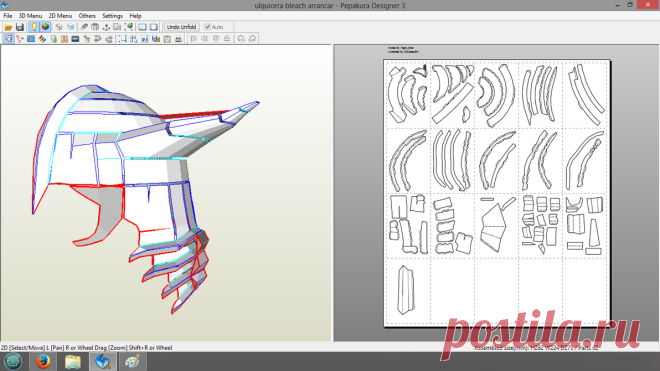Select the scissors edge-cut tool icon
The image size is (660, 371).
click(x=19, y=39)
